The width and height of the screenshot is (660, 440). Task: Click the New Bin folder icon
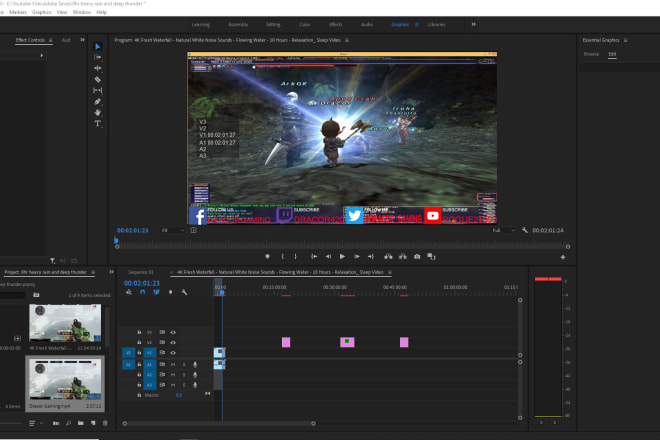tap(80, 423)
